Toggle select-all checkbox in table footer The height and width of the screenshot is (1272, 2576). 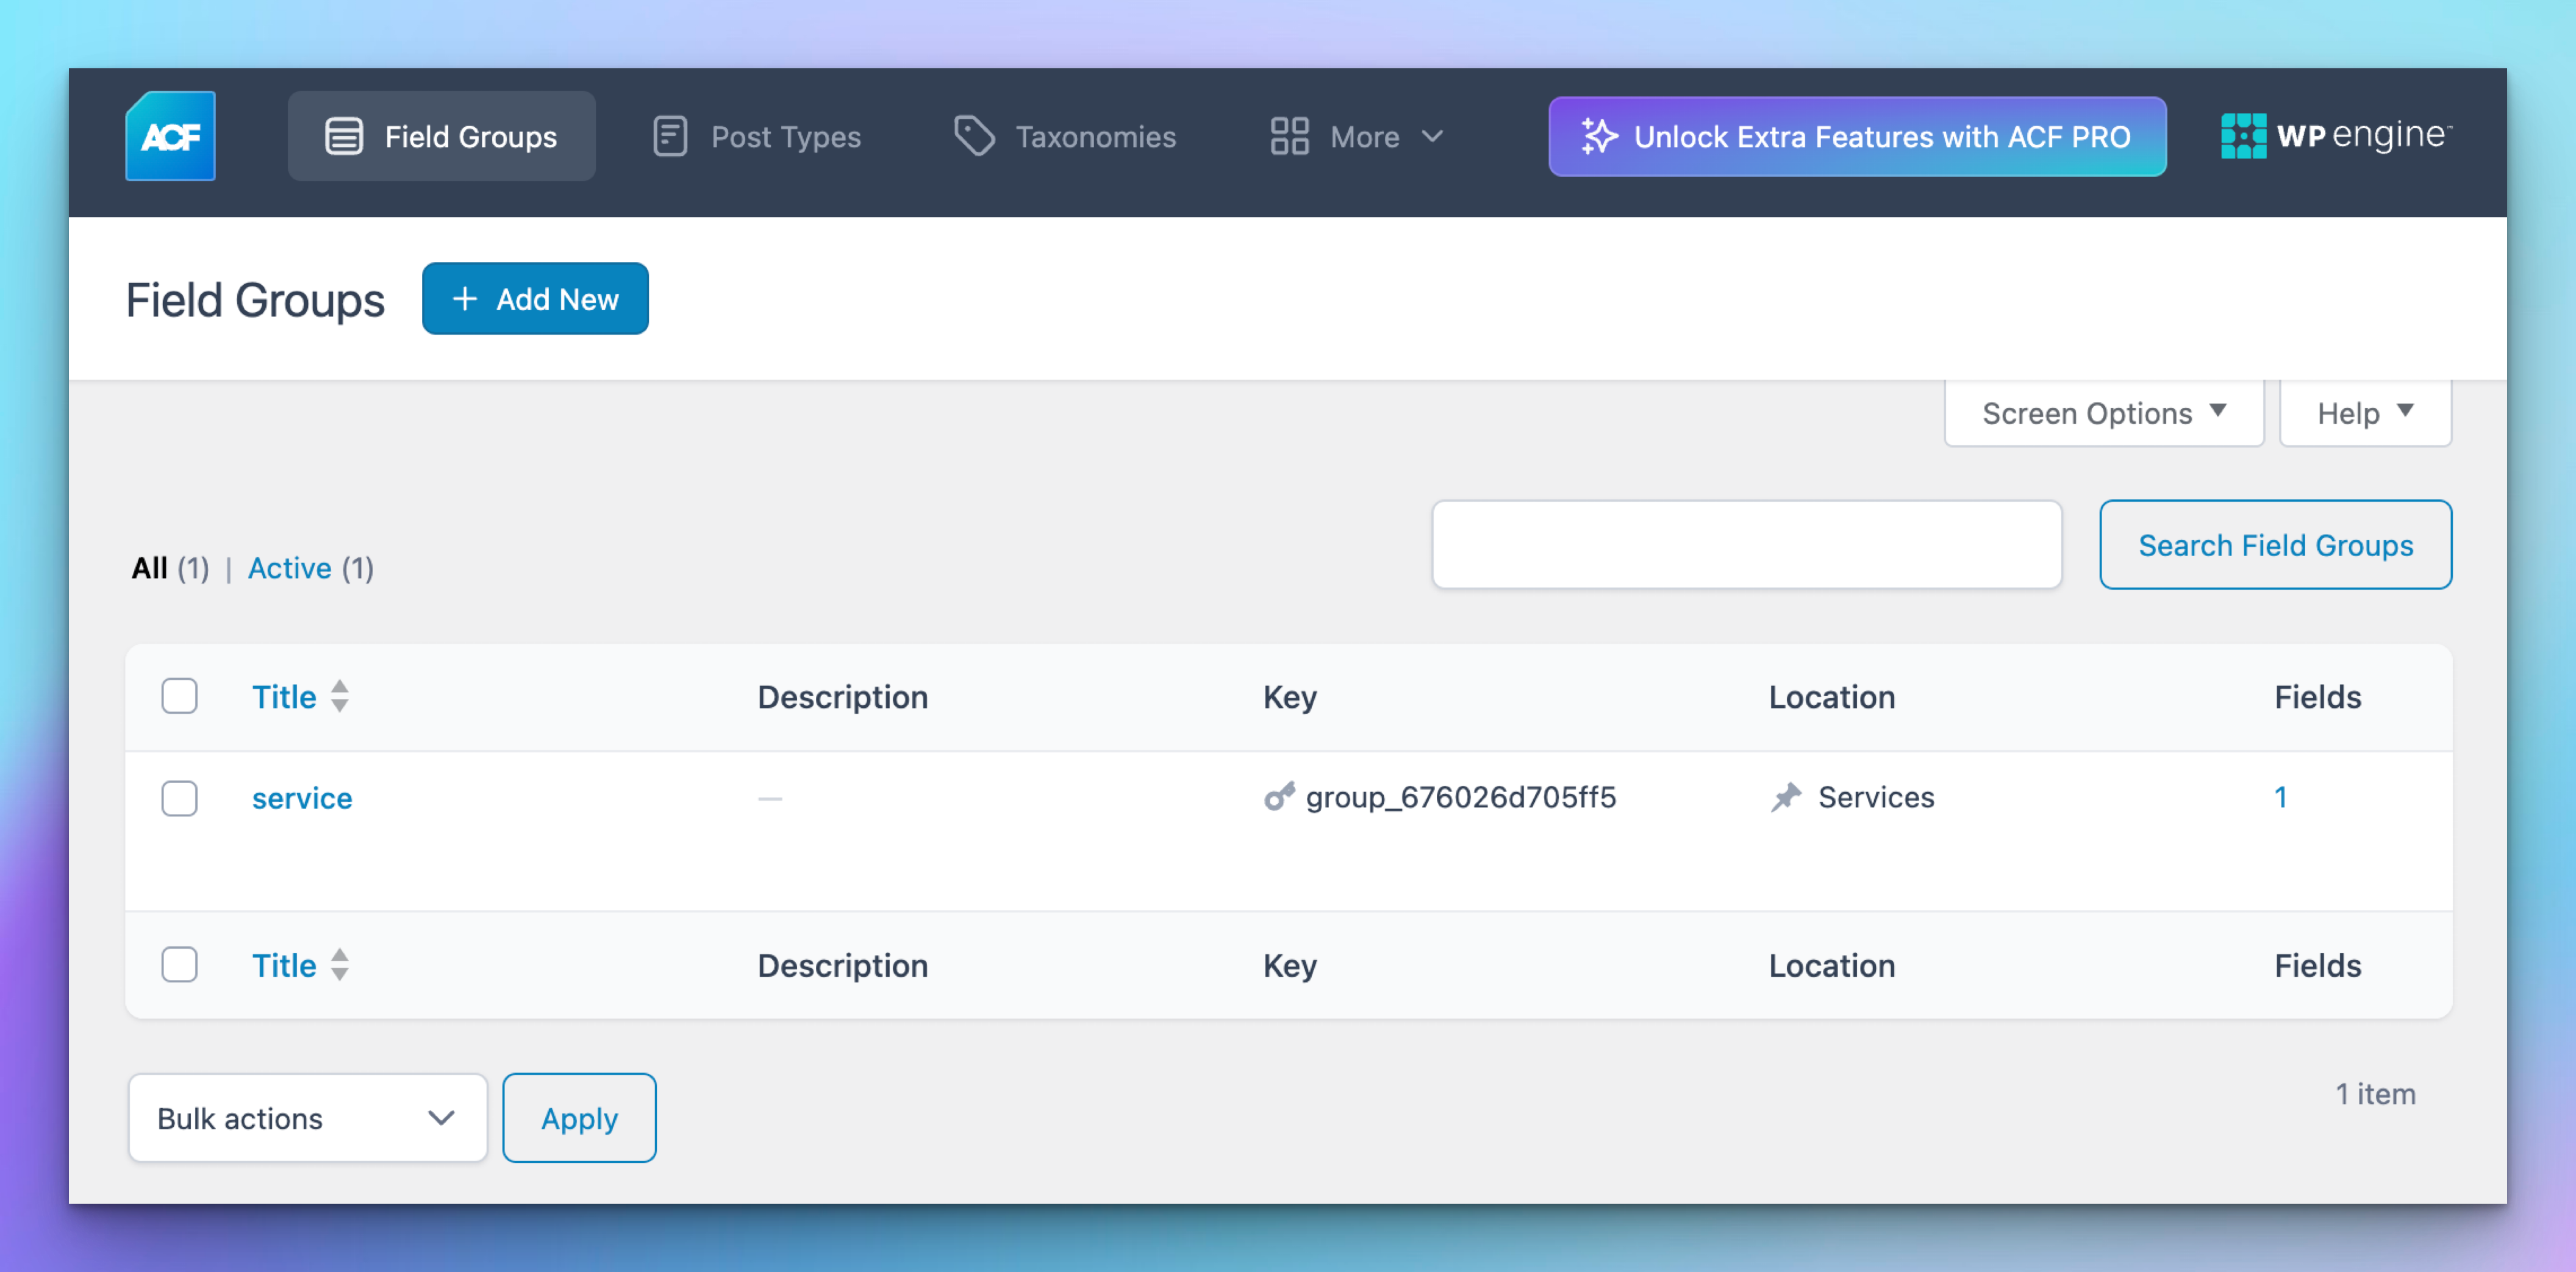click(180, 965)
